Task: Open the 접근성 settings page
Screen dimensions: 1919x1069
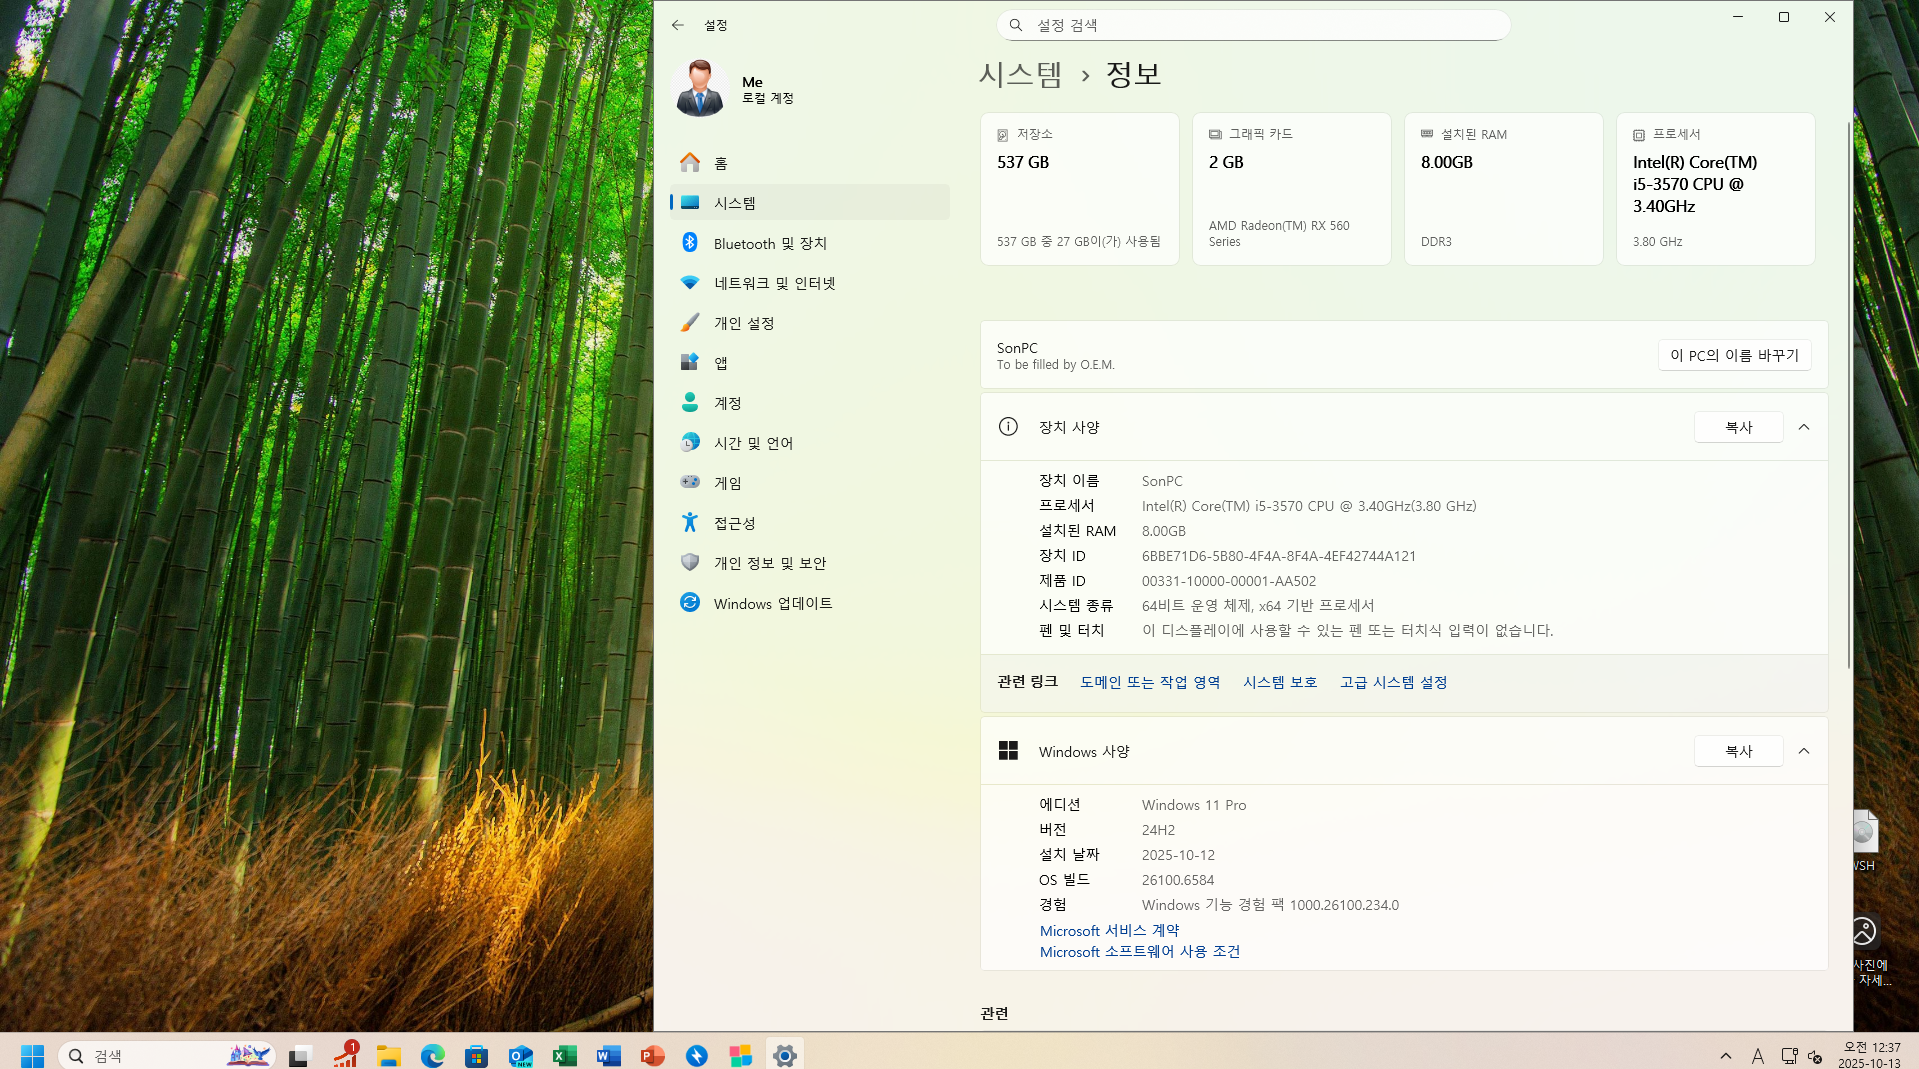Action: (734, 523)
